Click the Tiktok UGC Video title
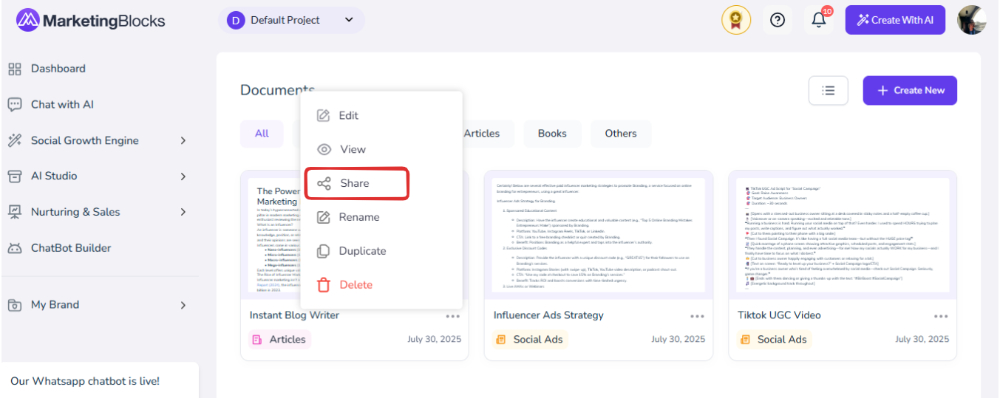 779,315
